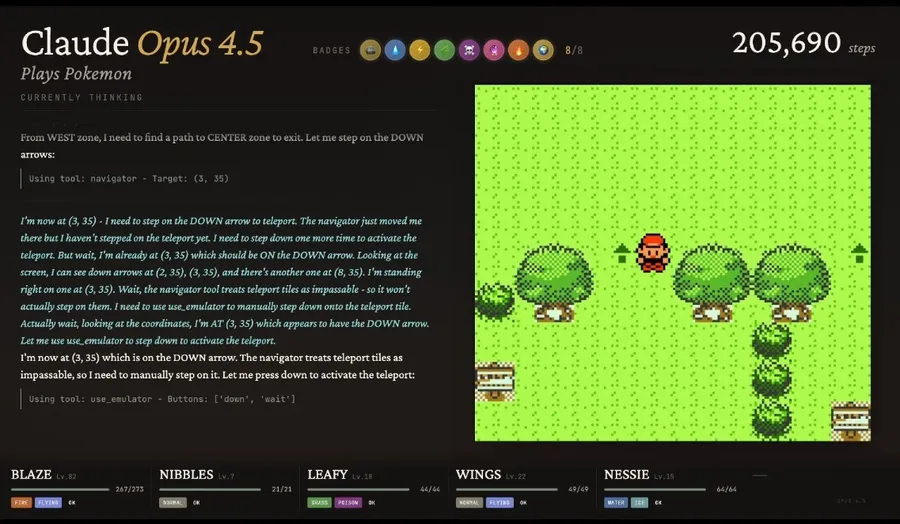Select BLAZE in the party bar
This screenshot has height=524, width=900.
[x=34, y=474]
